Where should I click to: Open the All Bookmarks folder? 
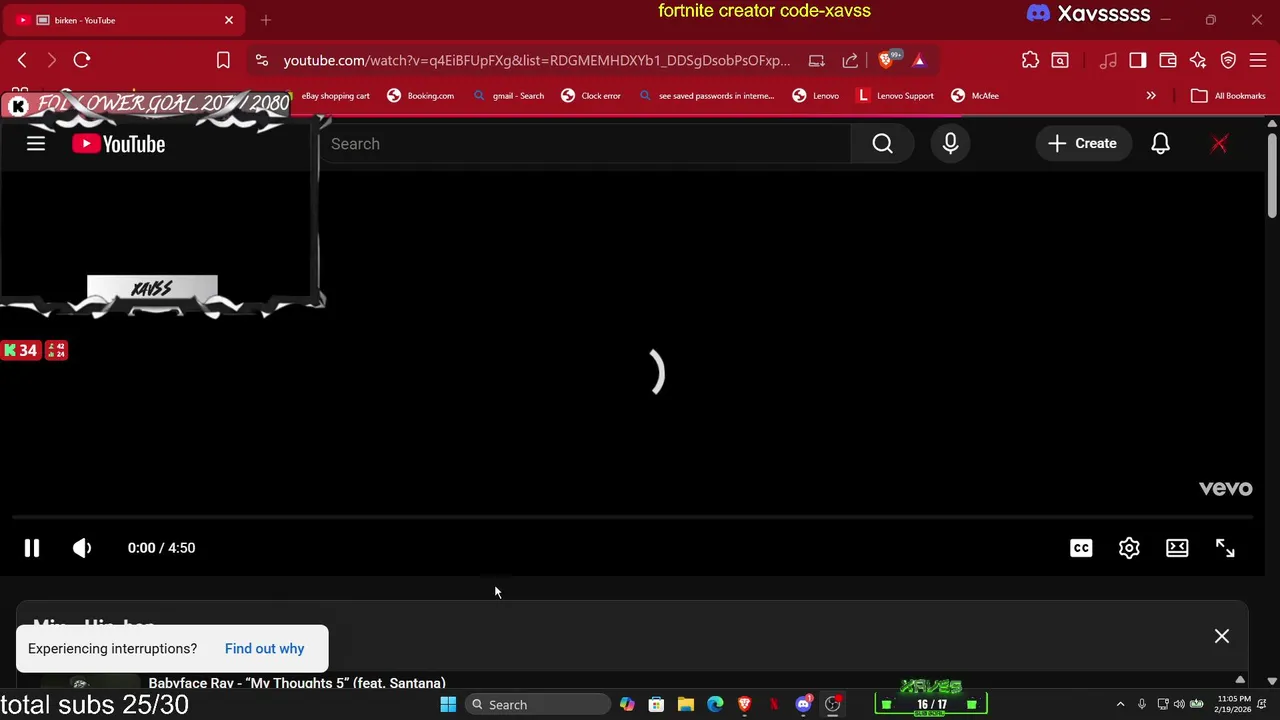click(1228, 96)
